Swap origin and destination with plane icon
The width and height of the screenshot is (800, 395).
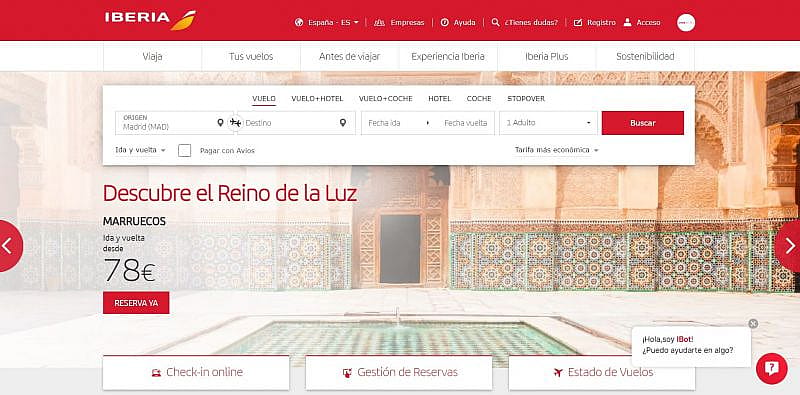coord(235,122)
